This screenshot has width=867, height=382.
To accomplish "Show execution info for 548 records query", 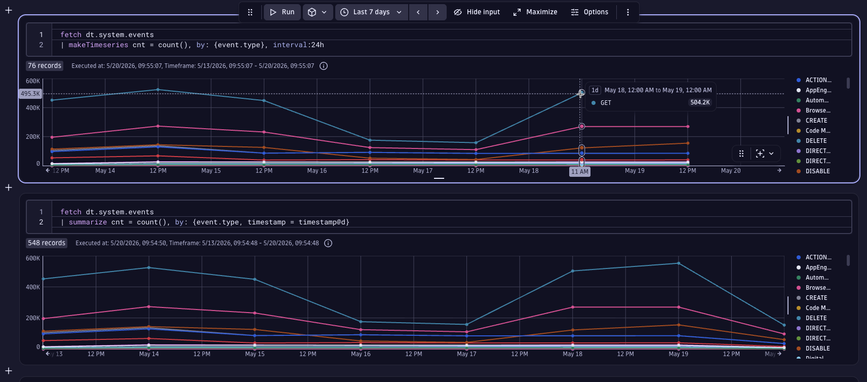I will pyautogui.click(x=328, y=243).
